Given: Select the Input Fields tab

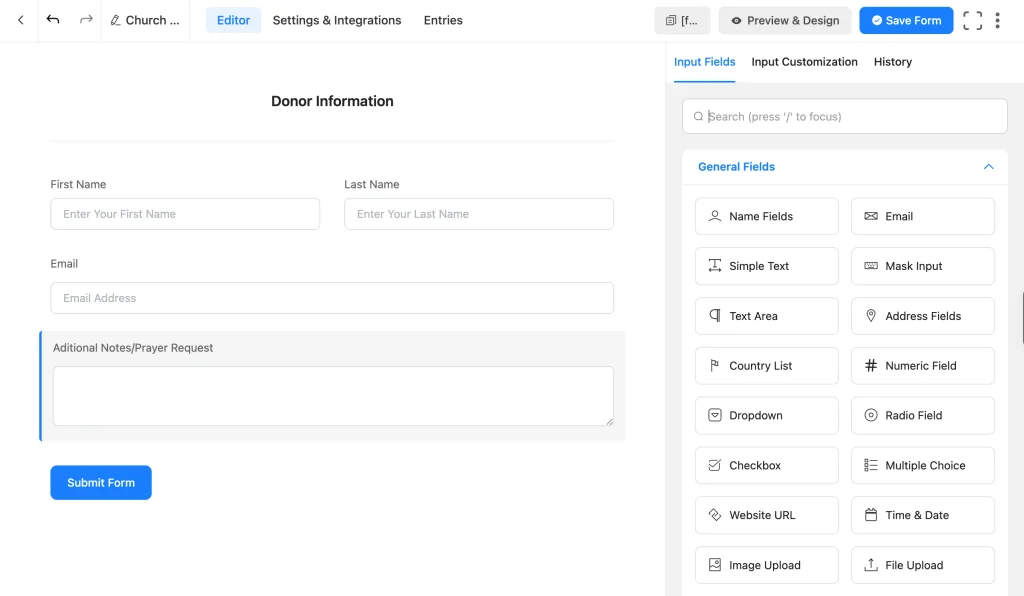Looking at the screenshot, I should 705,62.
